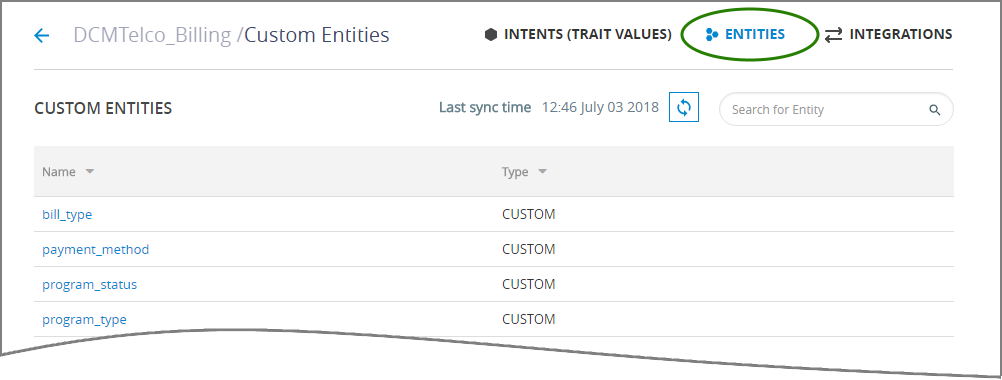1002x380 pixels.
Task: Open the payment_method entity
Action: coord(96,250)
